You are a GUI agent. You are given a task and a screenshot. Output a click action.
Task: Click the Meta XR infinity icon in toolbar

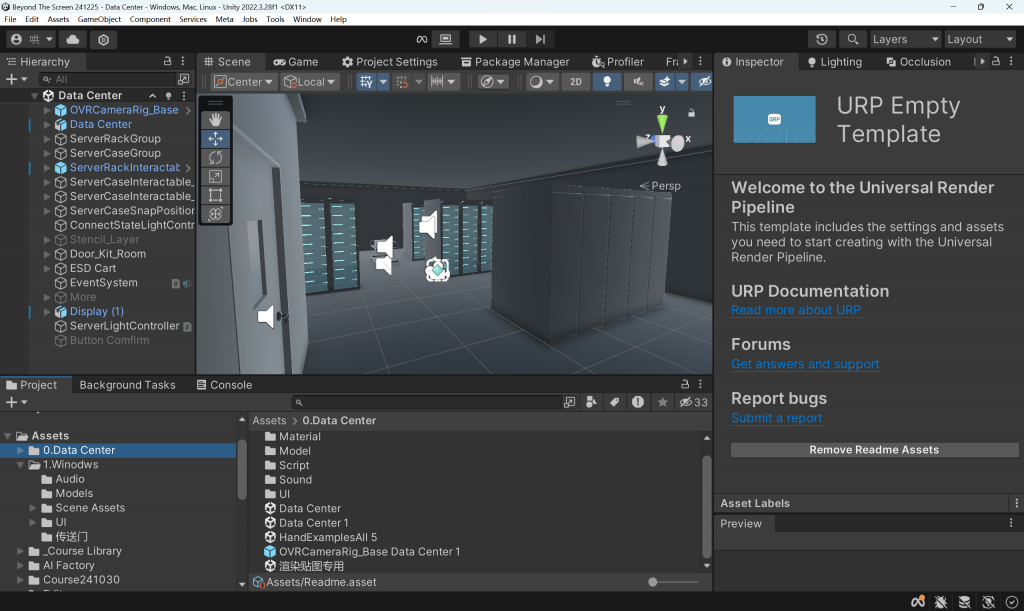[x=422, y=39]
